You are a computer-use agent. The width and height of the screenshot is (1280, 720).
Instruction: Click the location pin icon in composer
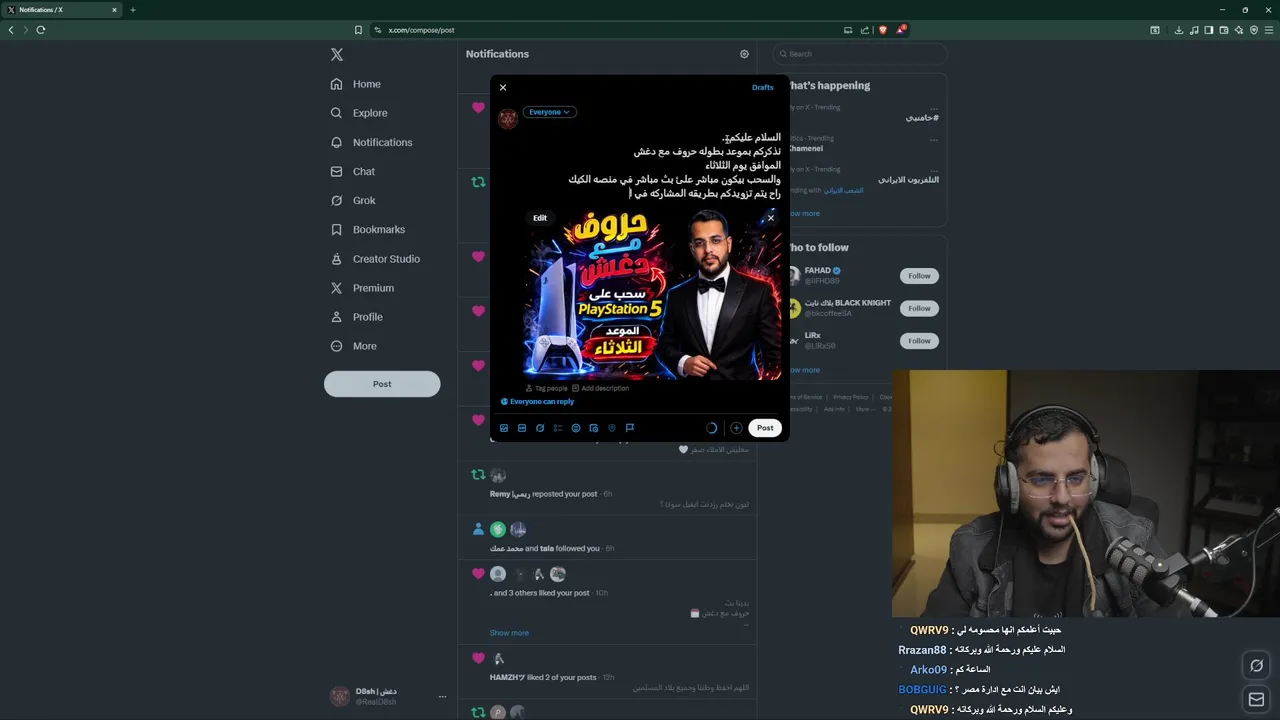612,428
